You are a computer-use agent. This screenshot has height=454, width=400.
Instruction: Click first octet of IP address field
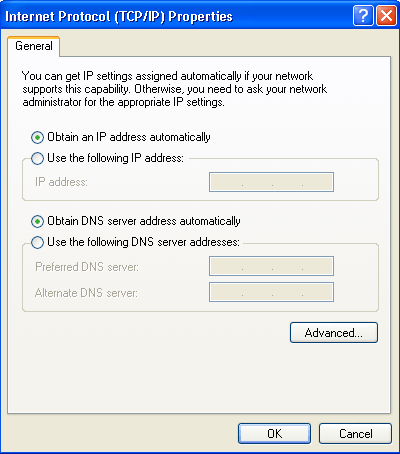(226, 182)
